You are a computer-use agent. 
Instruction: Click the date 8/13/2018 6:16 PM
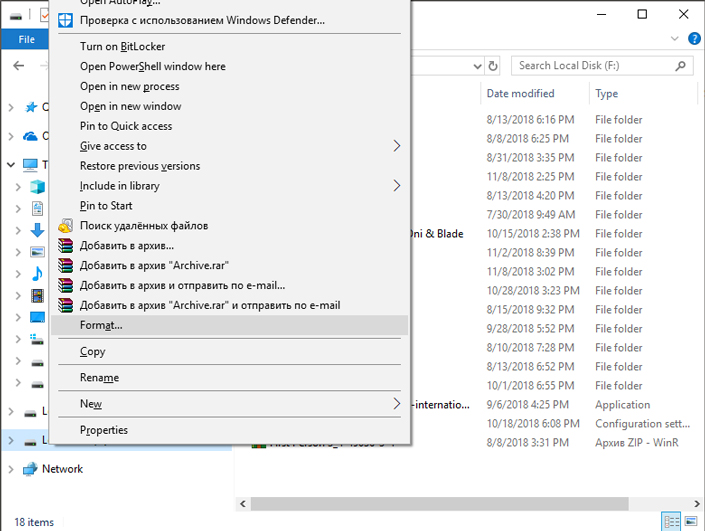pyautogui.click(x=531, y=120)
